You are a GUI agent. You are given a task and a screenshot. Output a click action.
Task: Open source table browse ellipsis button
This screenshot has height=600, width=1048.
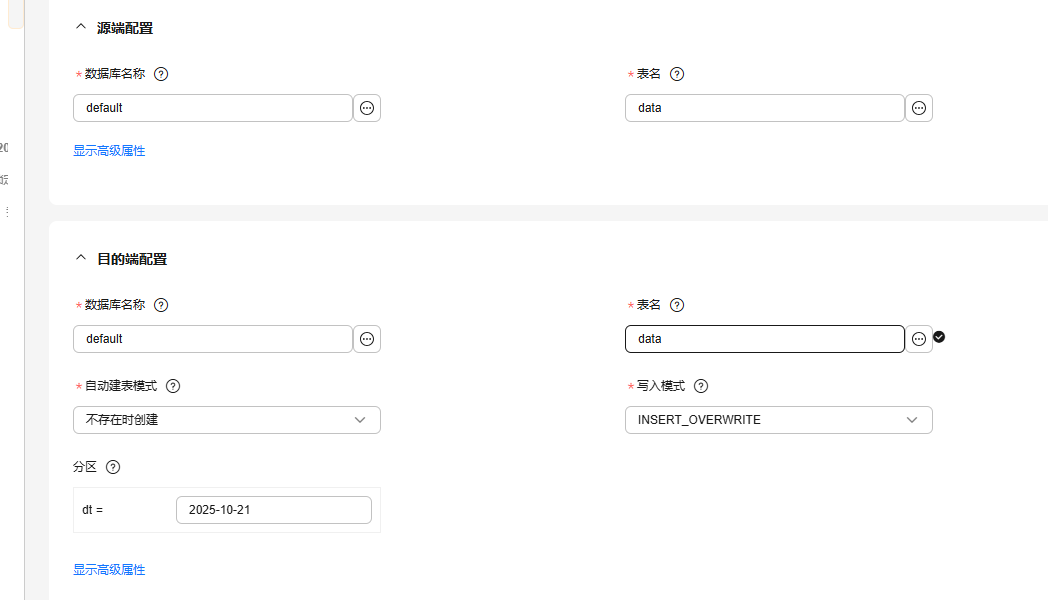[919, 108]
